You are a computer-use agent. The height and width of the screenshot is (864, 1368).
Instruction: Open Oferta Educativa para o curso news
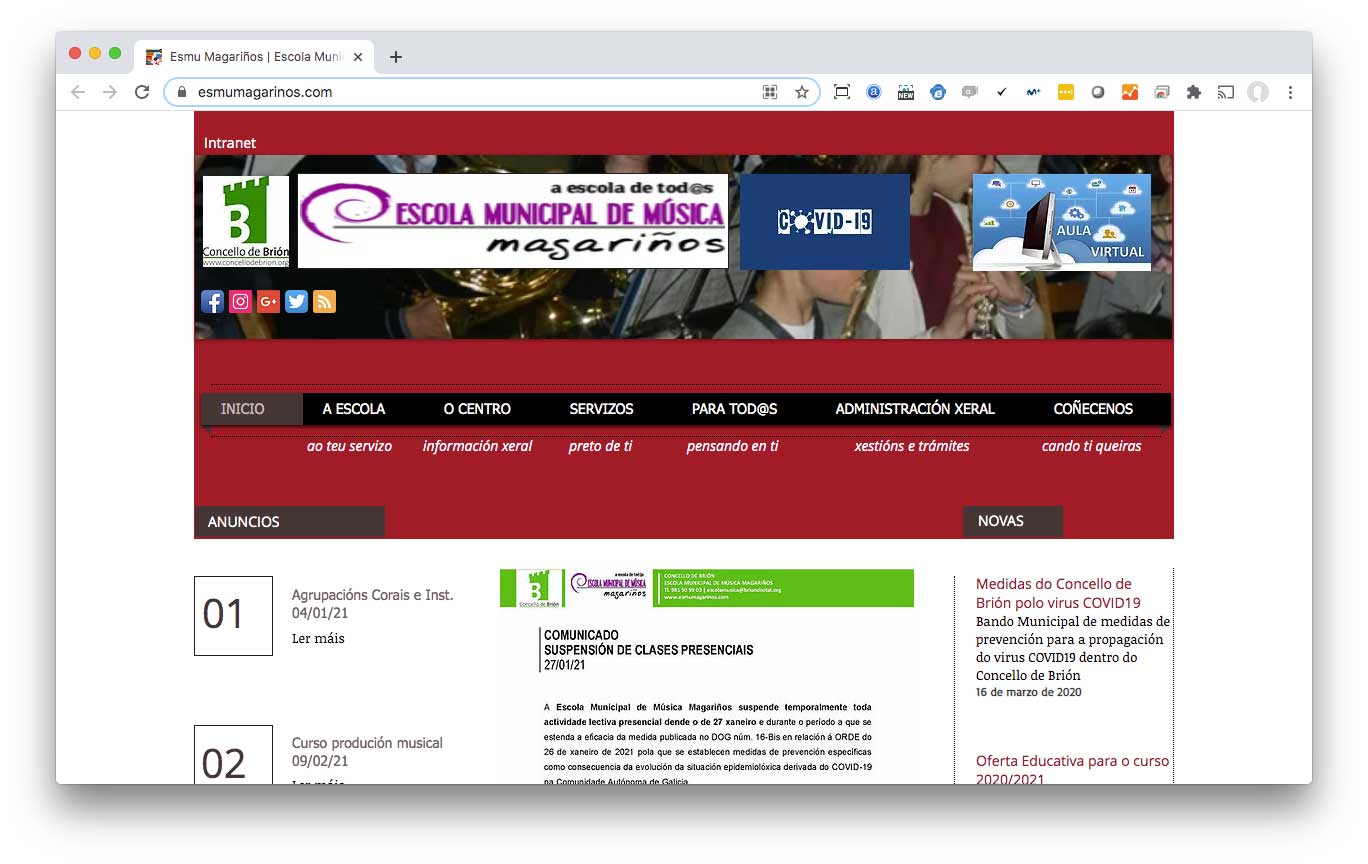coord(1072,770)
